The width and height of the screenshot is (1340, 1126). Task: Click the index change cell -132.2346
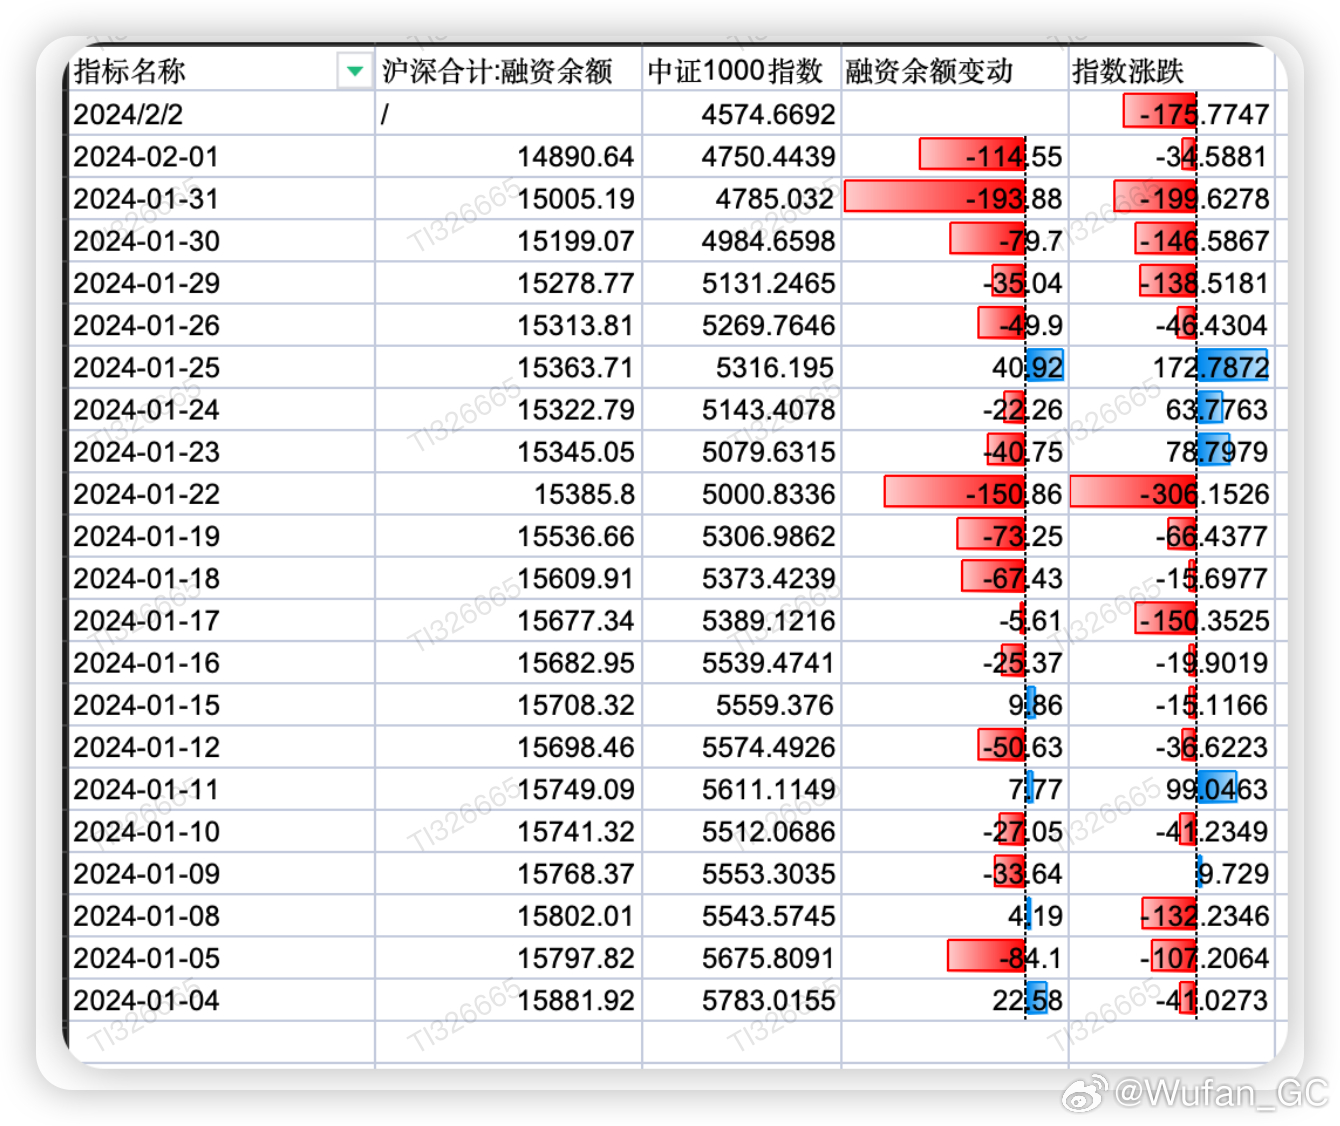[1171, 915]
